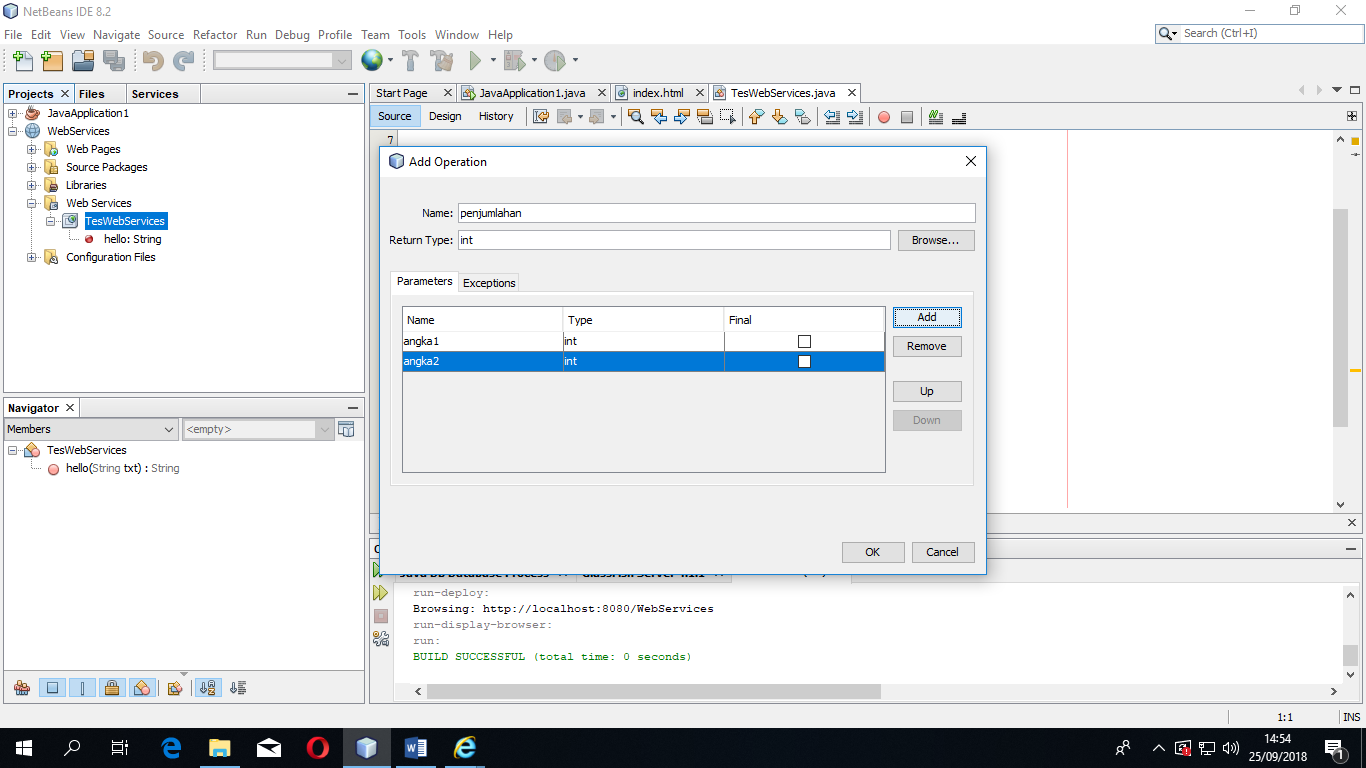Image resolution: width=1366 pixels, height=768 pixels.
Task: Click the Build Project hammer icon
Action: [x=410, y=61]
